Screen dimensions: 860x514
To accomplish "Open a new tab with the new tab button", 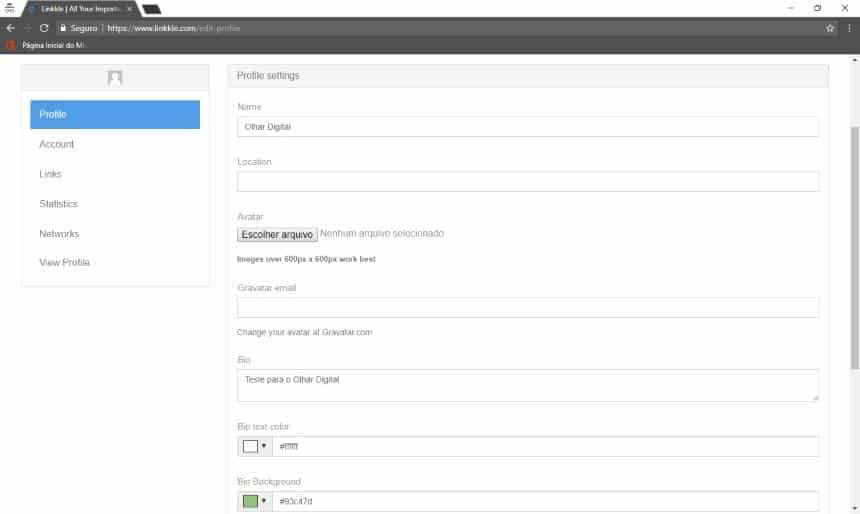I will click(x=151, y=9).
